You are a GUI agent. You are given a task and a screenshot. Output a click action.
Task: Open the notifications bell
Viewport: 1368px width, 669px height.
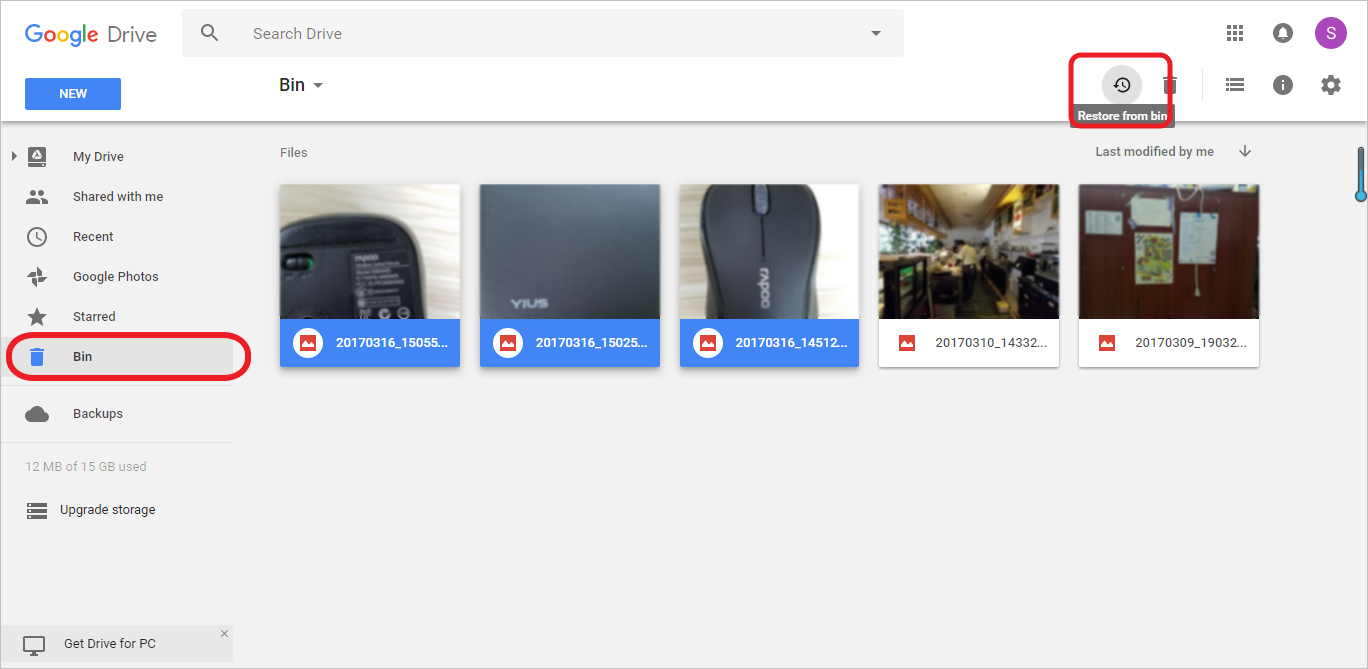pyautogui.click(x=1283, y=33)
